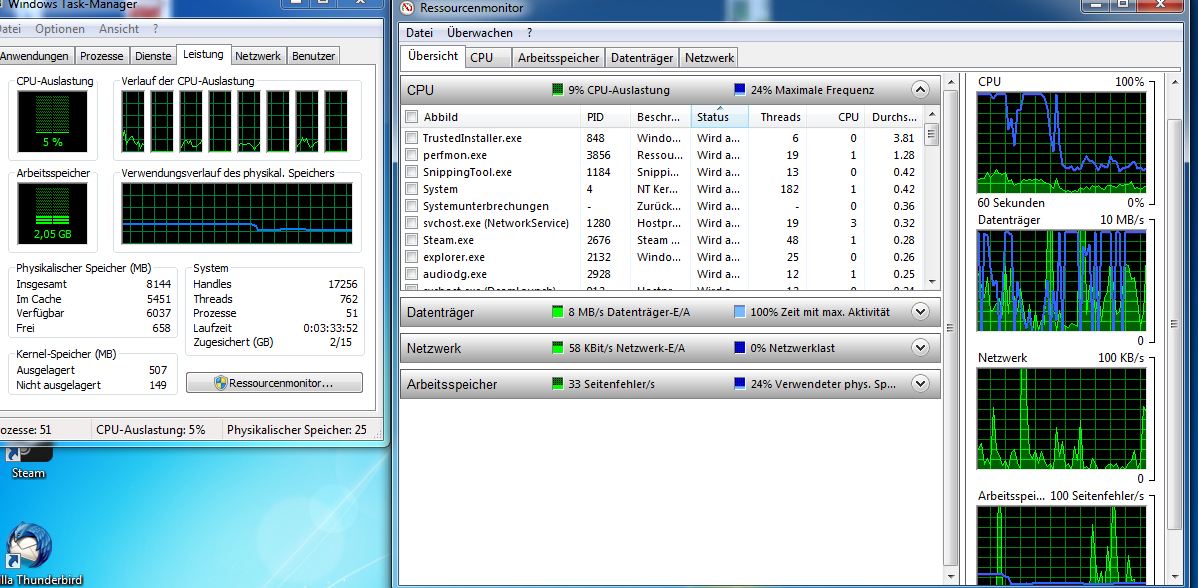Click the CPU 60 Sekunden graph

click(1061, 143)
